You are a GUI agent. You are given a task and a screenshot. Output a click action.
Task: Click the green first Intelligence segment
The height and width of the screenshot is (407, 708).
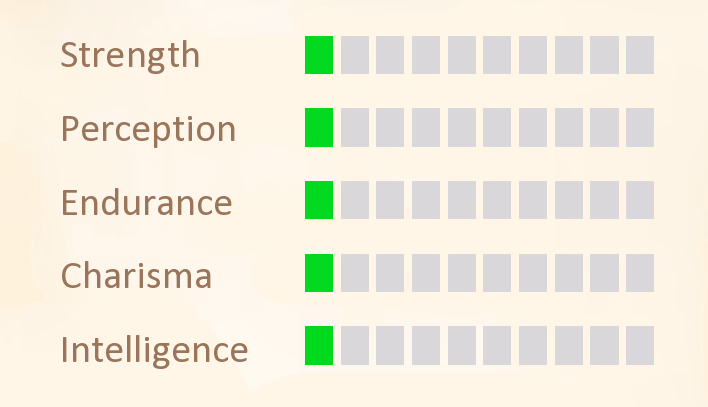pyautogui.click(x=319, y=346)
